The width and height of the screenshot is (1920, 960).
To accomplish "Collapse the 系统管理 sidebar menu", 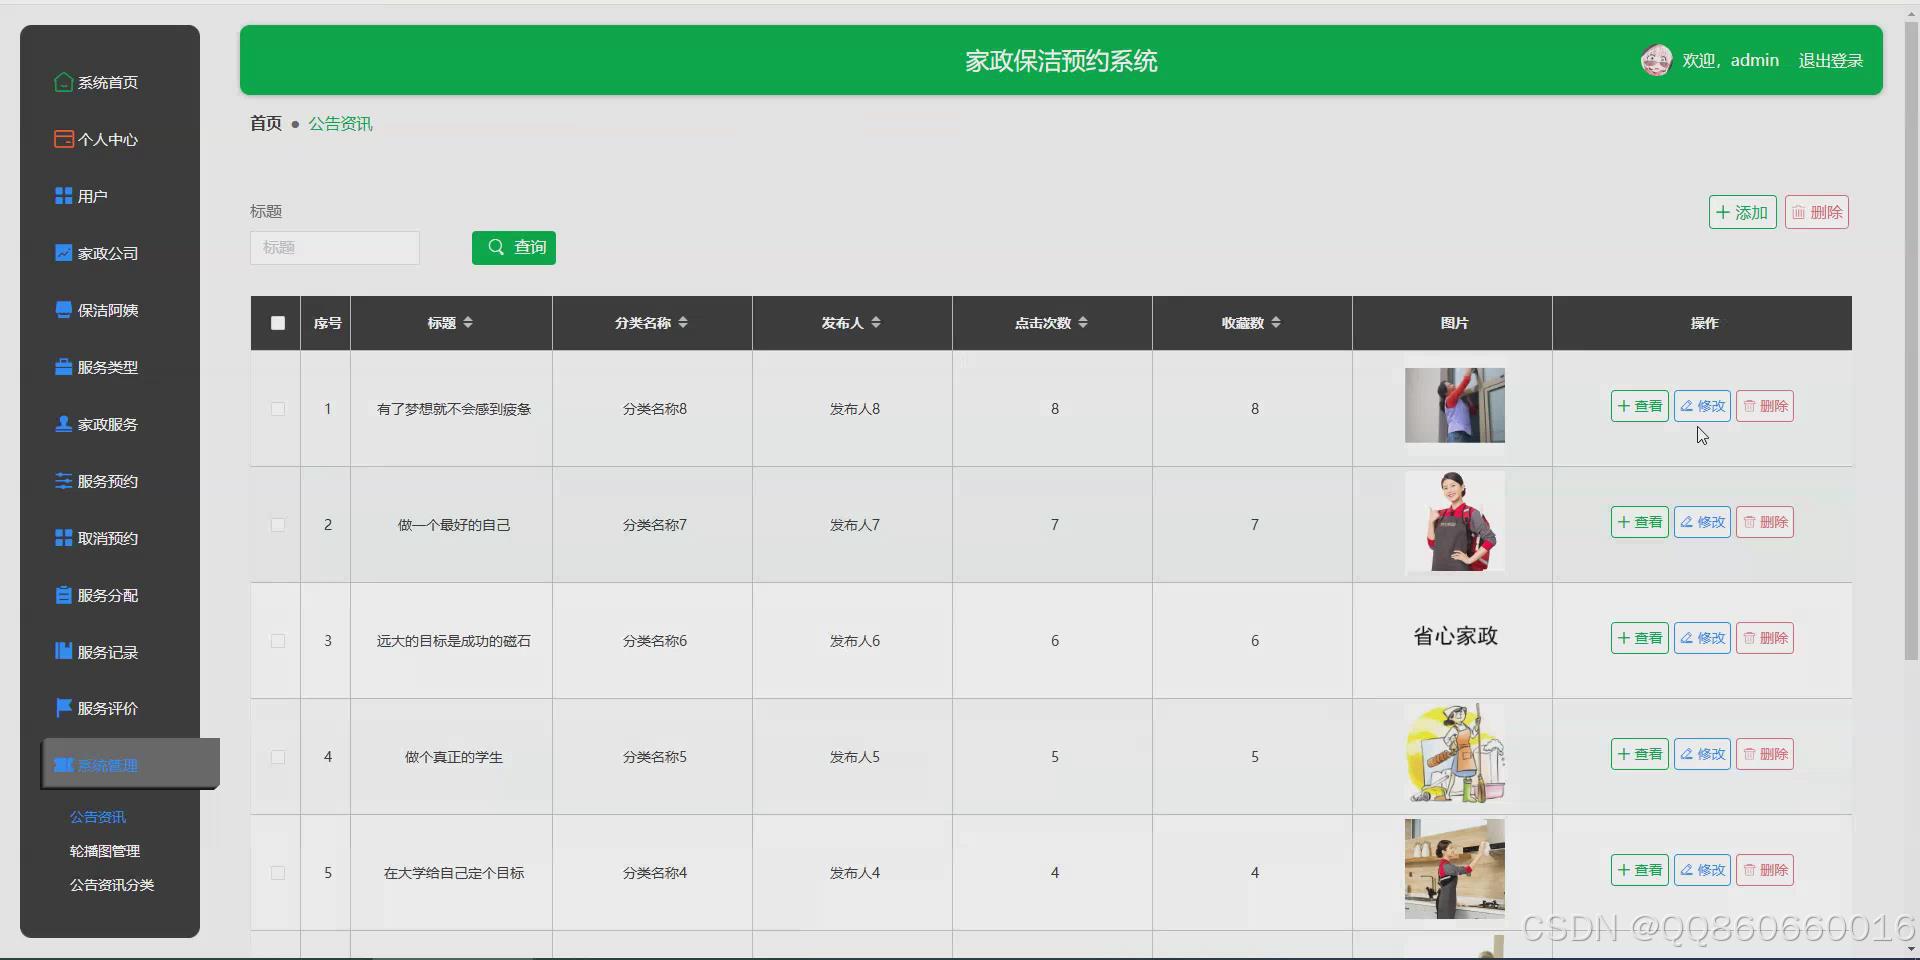I will tap(130, 765).
